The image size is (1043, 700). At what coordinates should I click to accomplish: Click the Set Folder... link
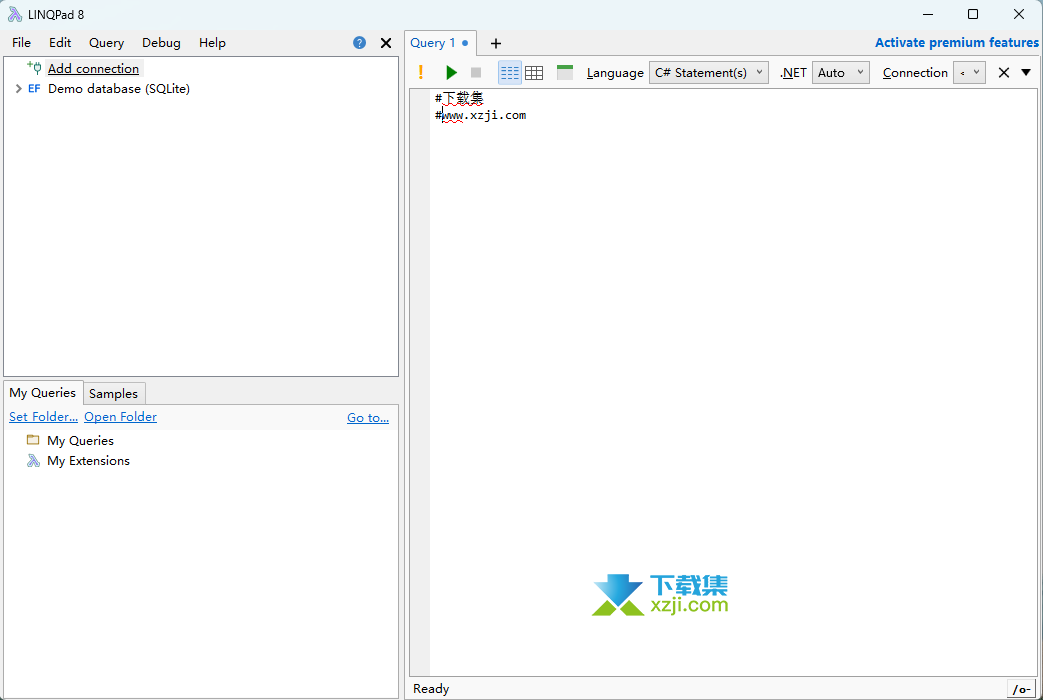point(43,417)
